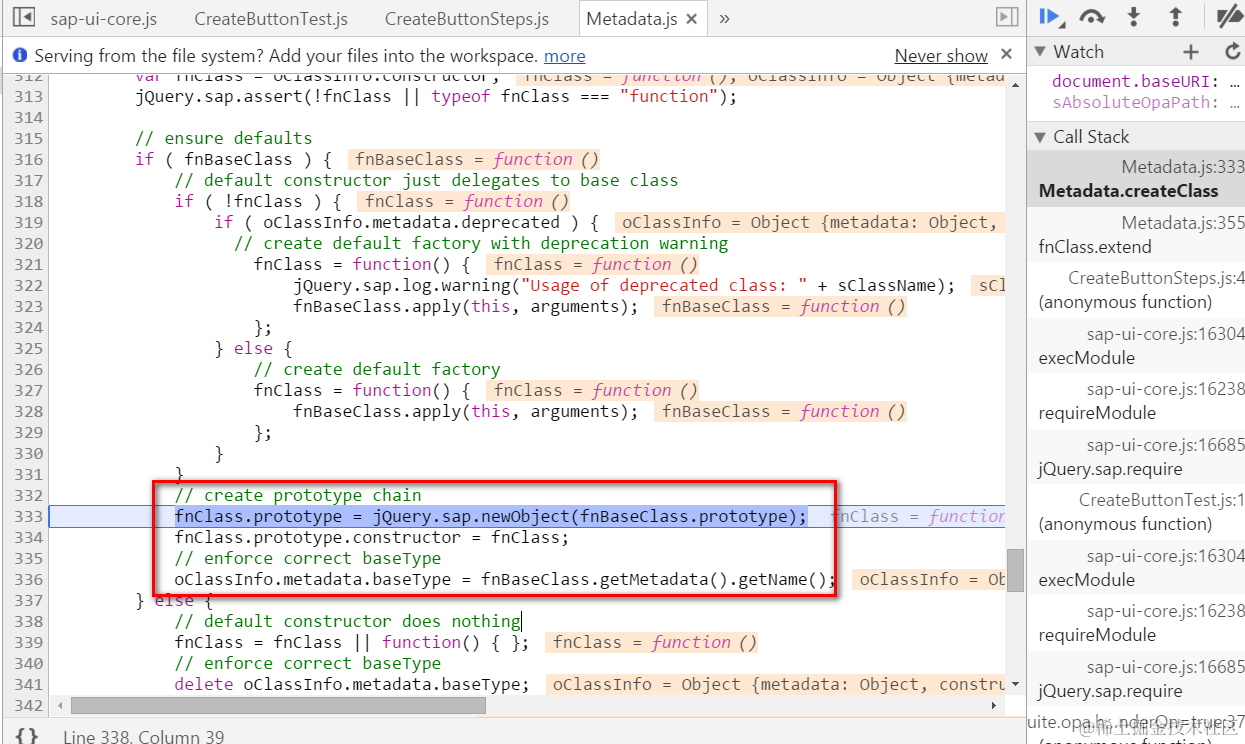Click the scroll right arrow of horizontal scrollbar

click(x=995, y=705)
